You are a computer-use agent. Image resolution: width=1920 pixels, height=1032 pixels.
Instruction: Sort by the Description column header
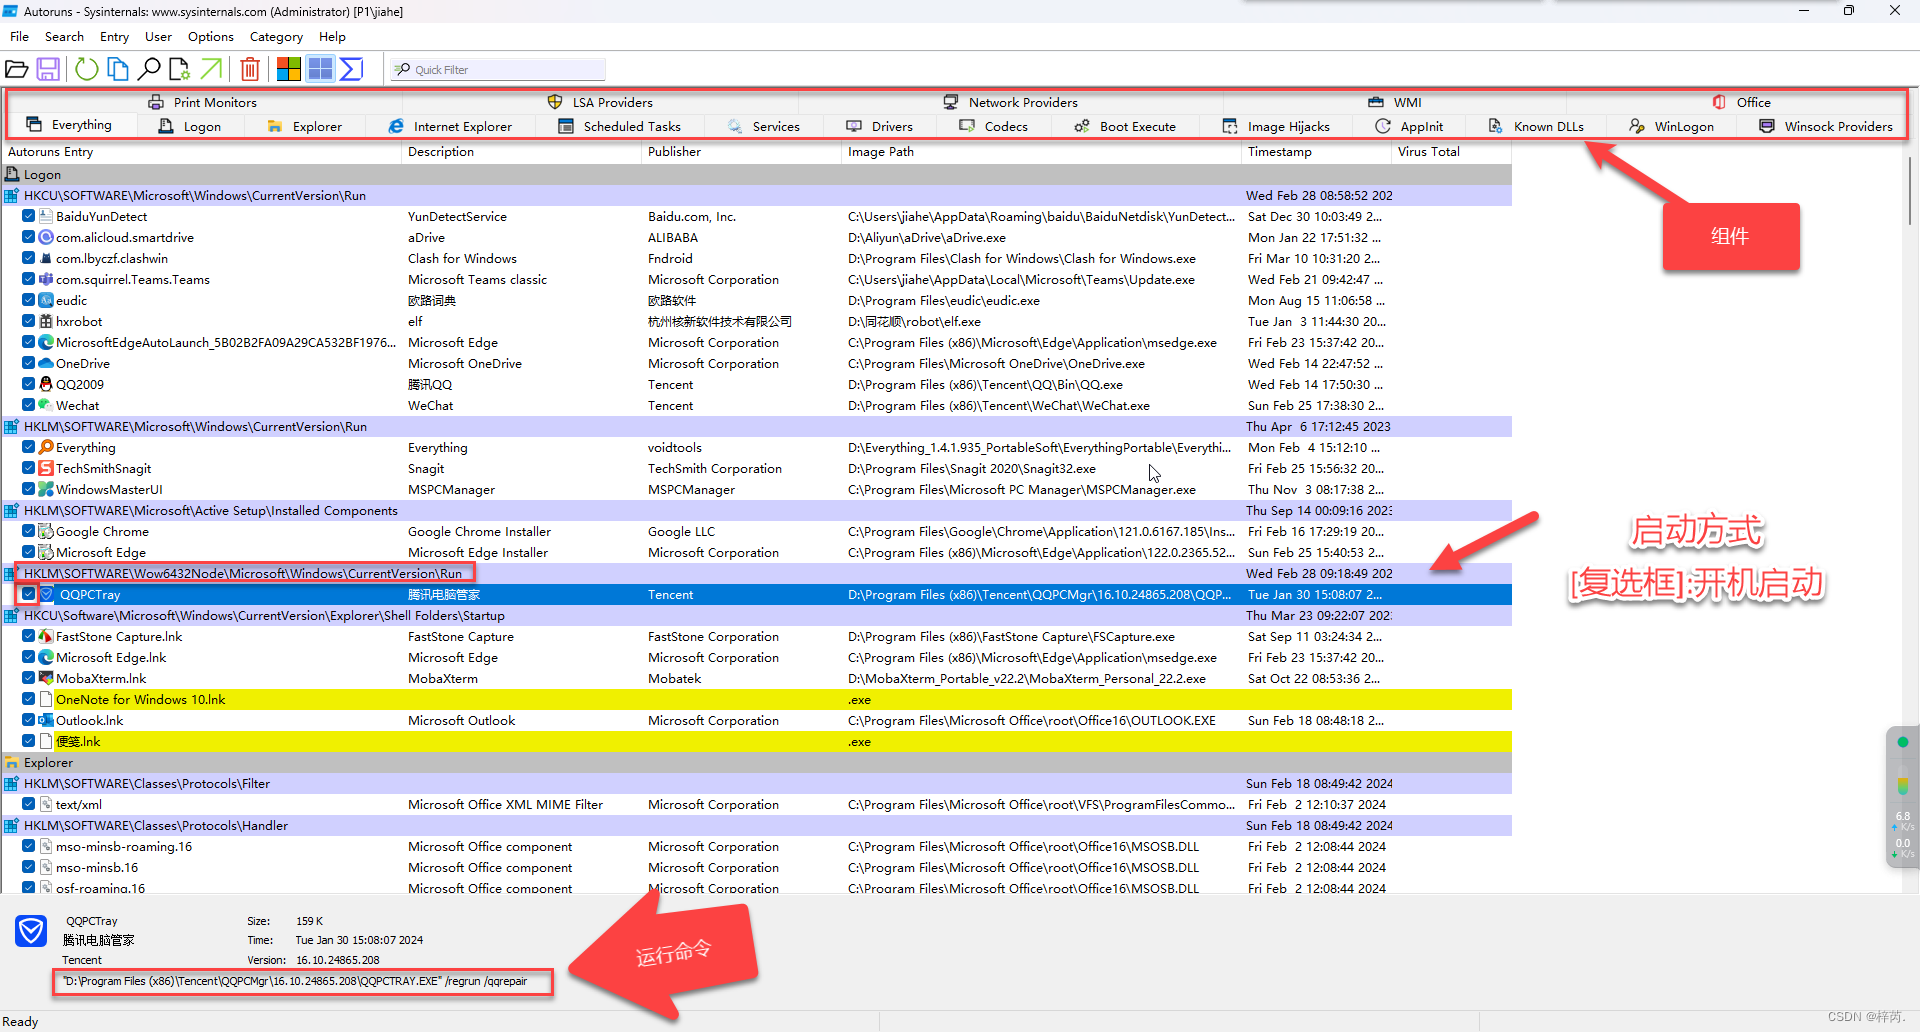click(x=521, y=152)
